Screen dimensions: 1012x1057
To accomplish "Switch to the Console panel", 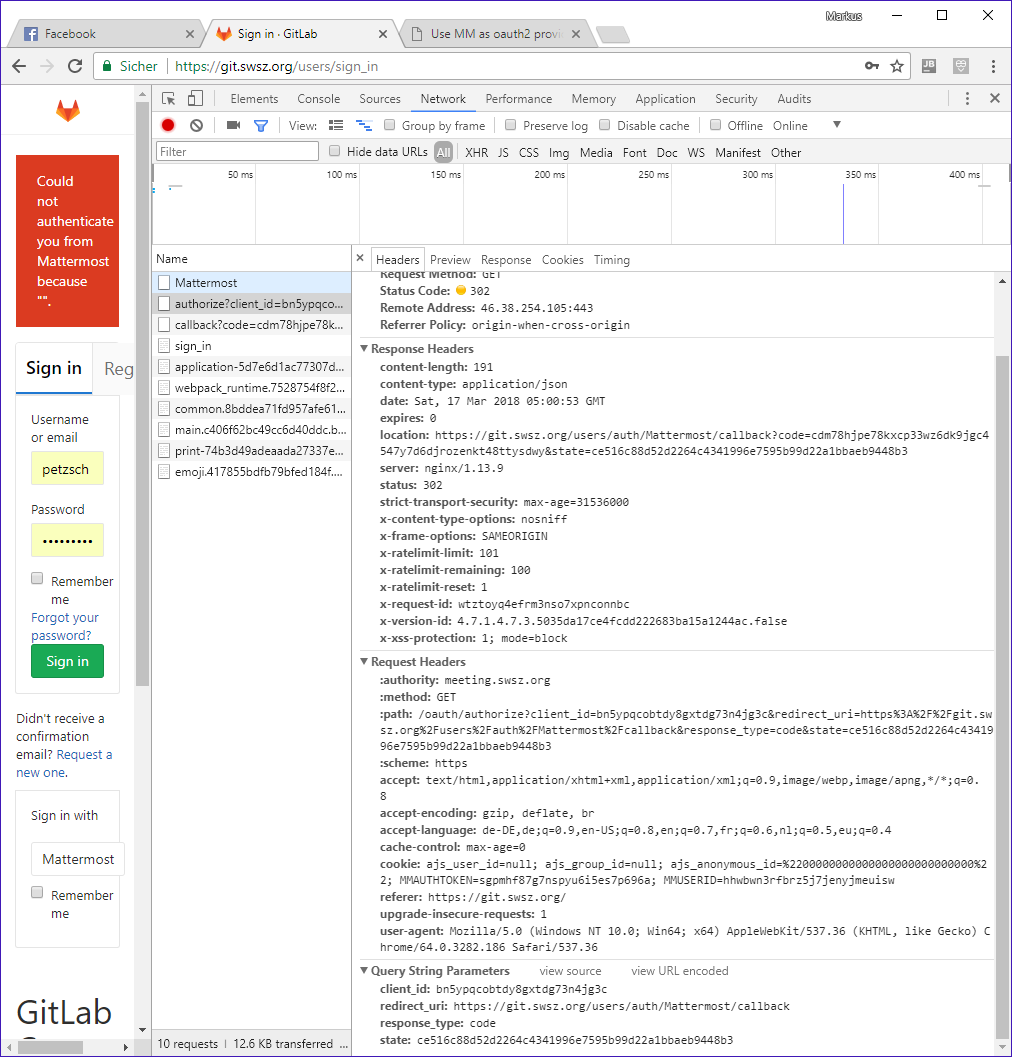I will pyautogui.click(x=319, y=98).
